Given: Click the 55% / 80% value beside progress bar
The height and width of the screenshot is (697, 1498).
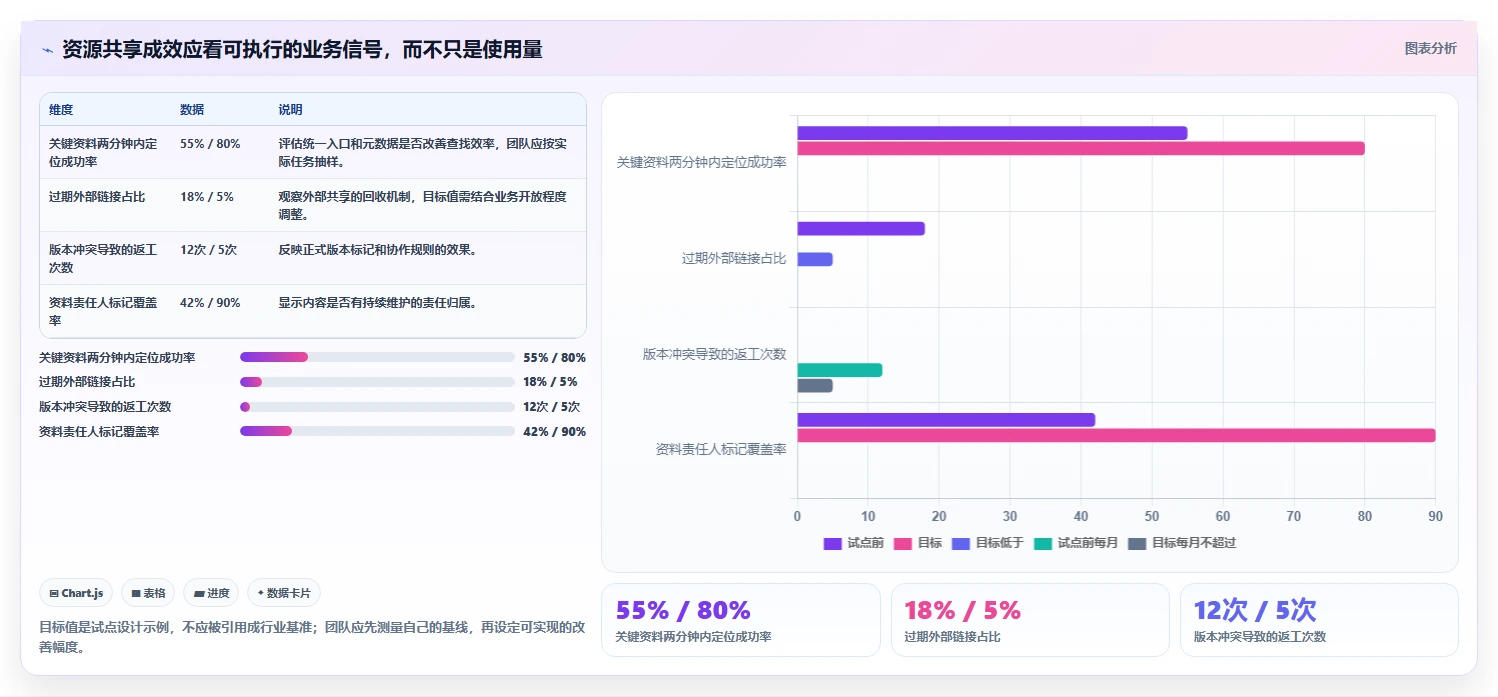Looking at the screenshot, I should 554,357.
